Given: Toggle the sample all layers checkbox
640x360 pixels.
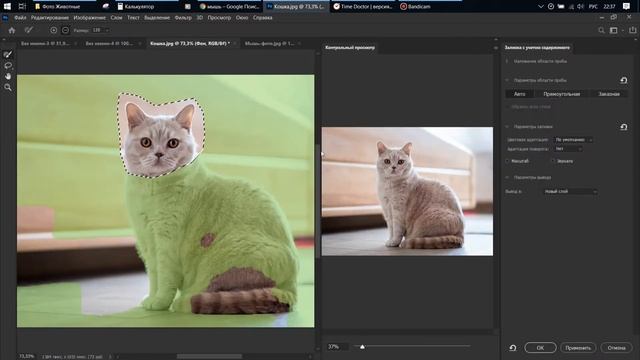Looking at the screenshot, I should tap(508, 107).
